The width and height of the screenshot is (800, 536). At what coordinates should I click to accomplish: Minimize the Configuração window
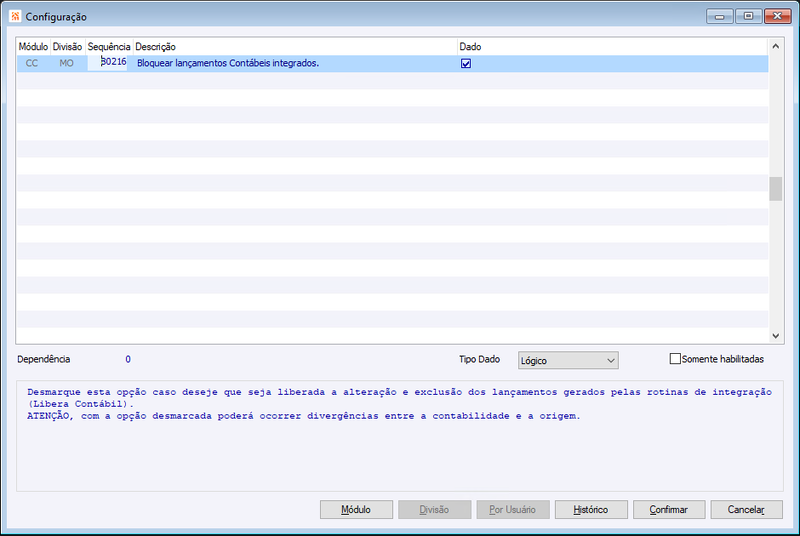pos(720,16)
